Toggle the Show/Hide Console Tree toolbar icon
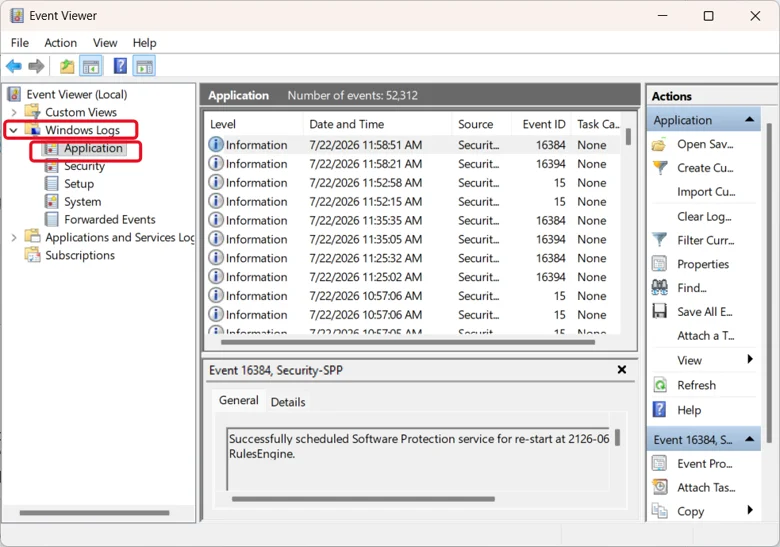The height and width of the screenshot is (547, 780). click(x=91, y=66)
